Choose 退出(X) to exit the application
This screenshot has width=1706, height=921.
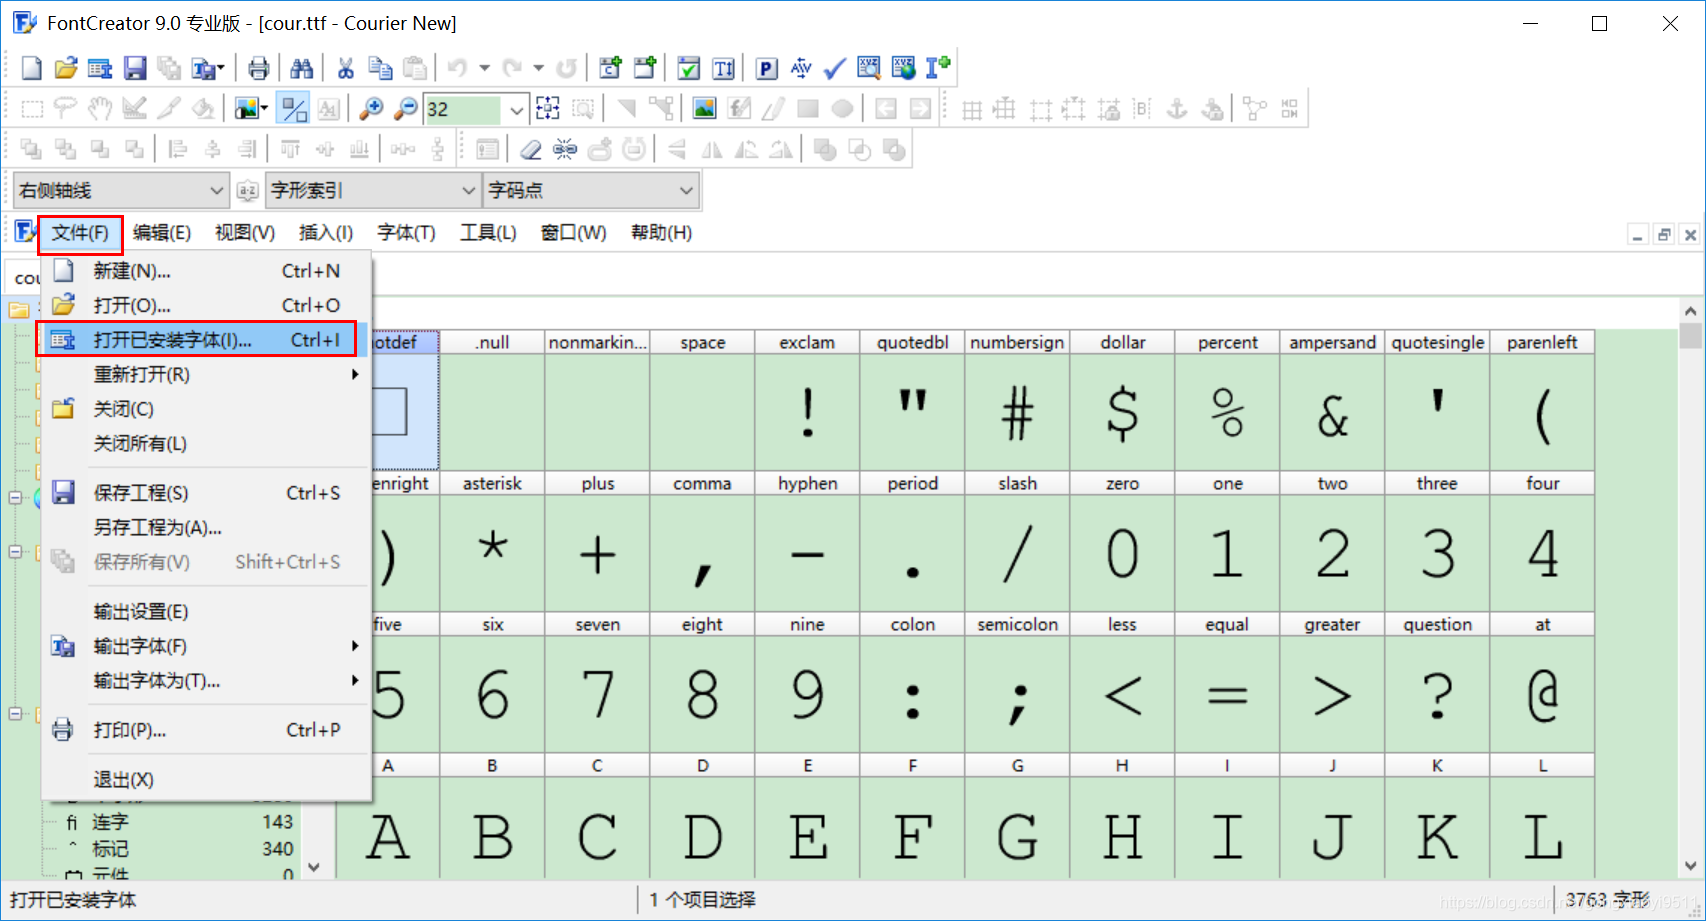point(205,780)
